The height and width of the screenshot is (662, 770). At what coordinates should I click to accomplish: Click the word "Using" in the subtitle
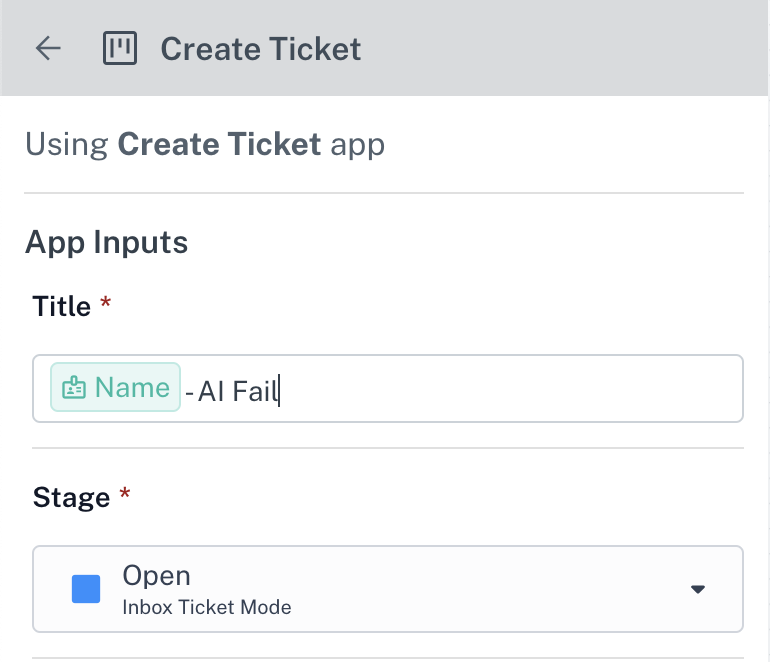click(x=67, y=145)
